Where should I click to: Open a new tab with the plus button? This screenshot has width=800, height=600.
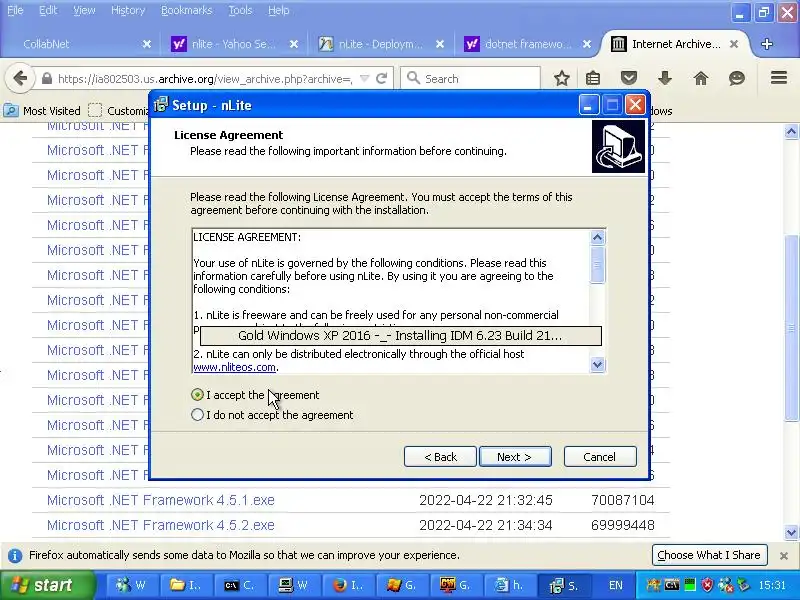pos(766,44)
